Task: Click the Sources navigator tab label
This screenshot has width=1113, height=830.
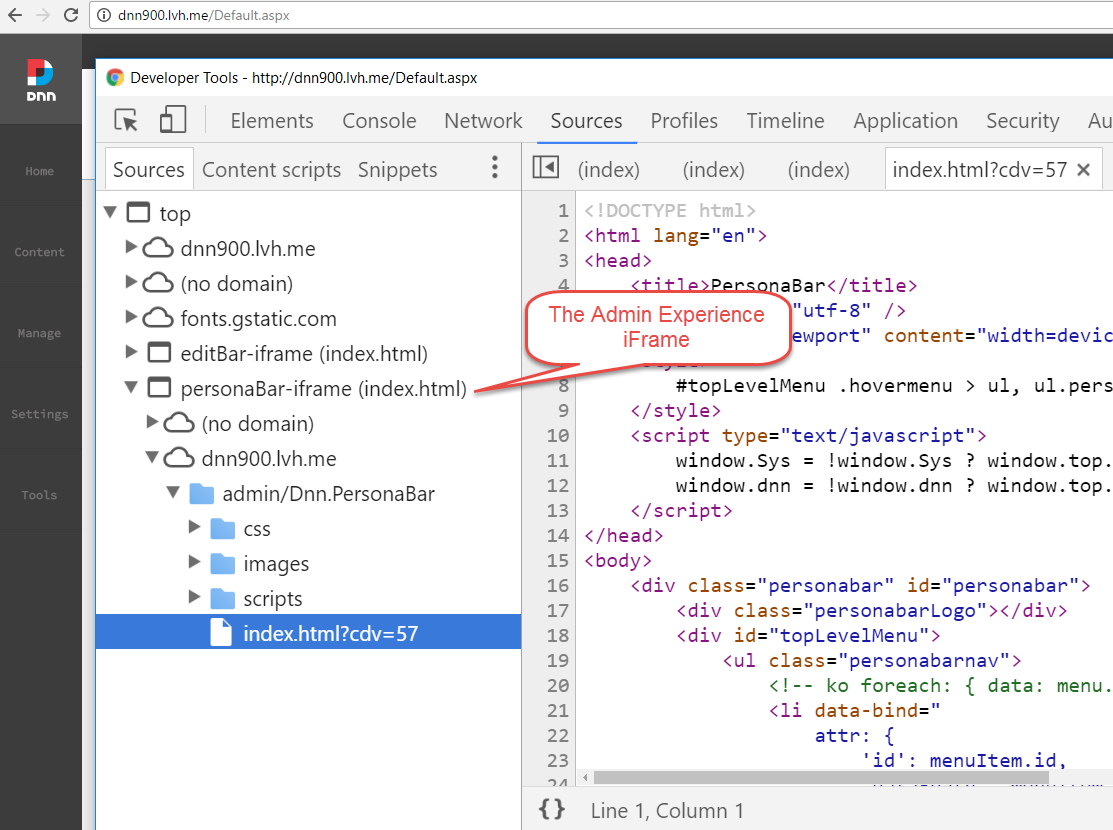Action: pos(148,170)
